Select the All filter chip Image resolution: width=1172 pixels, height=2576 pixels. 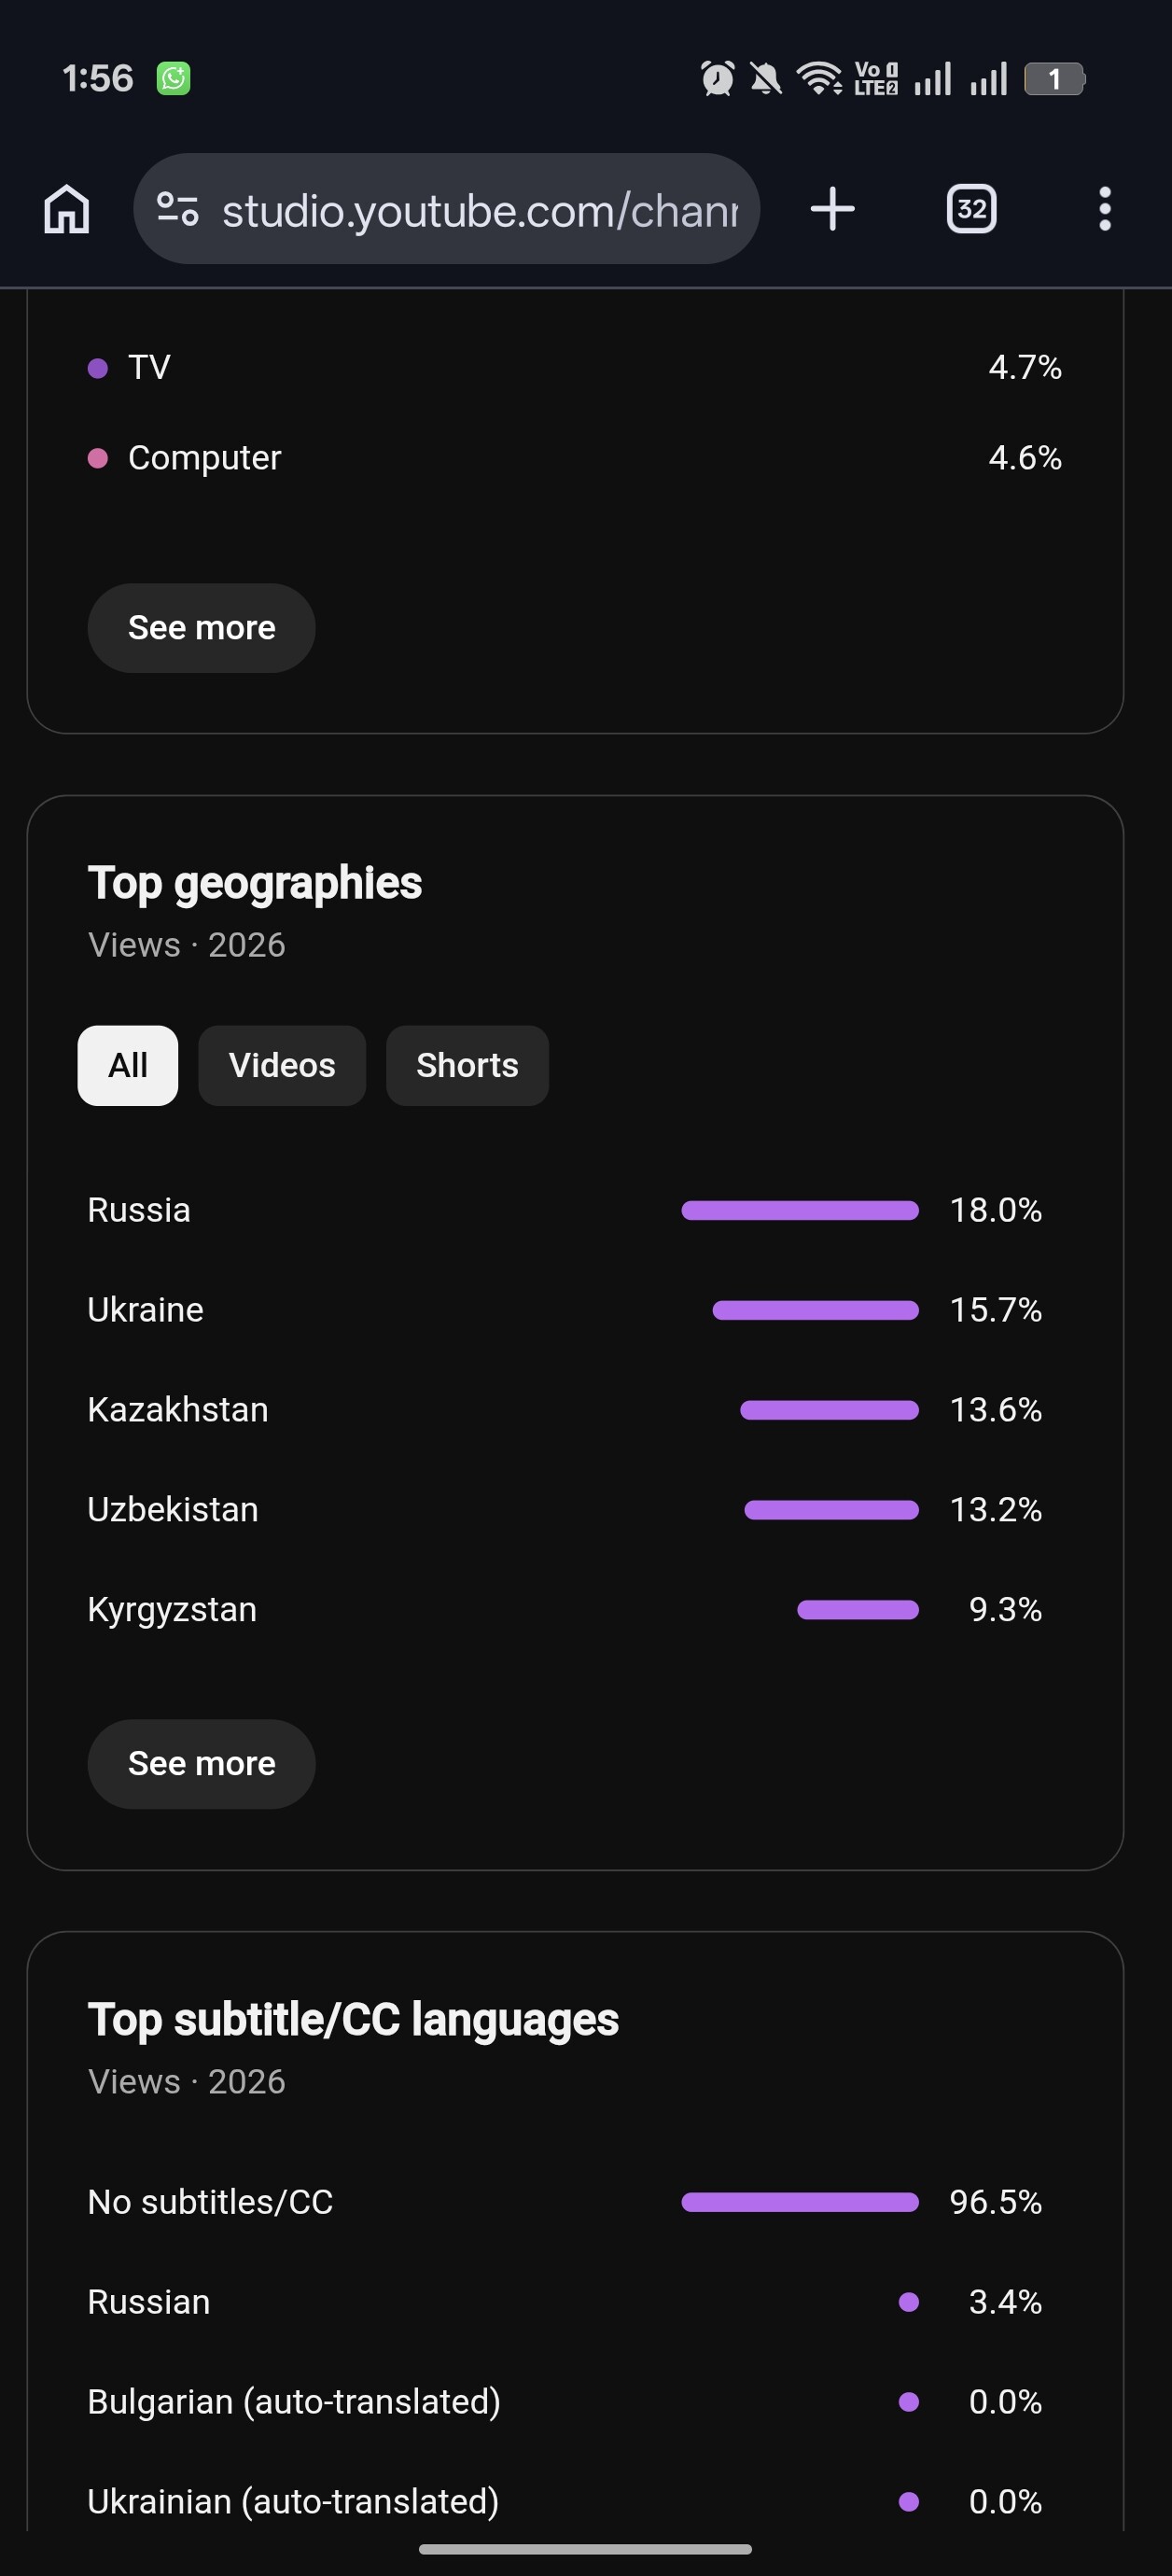[128, 1065]
